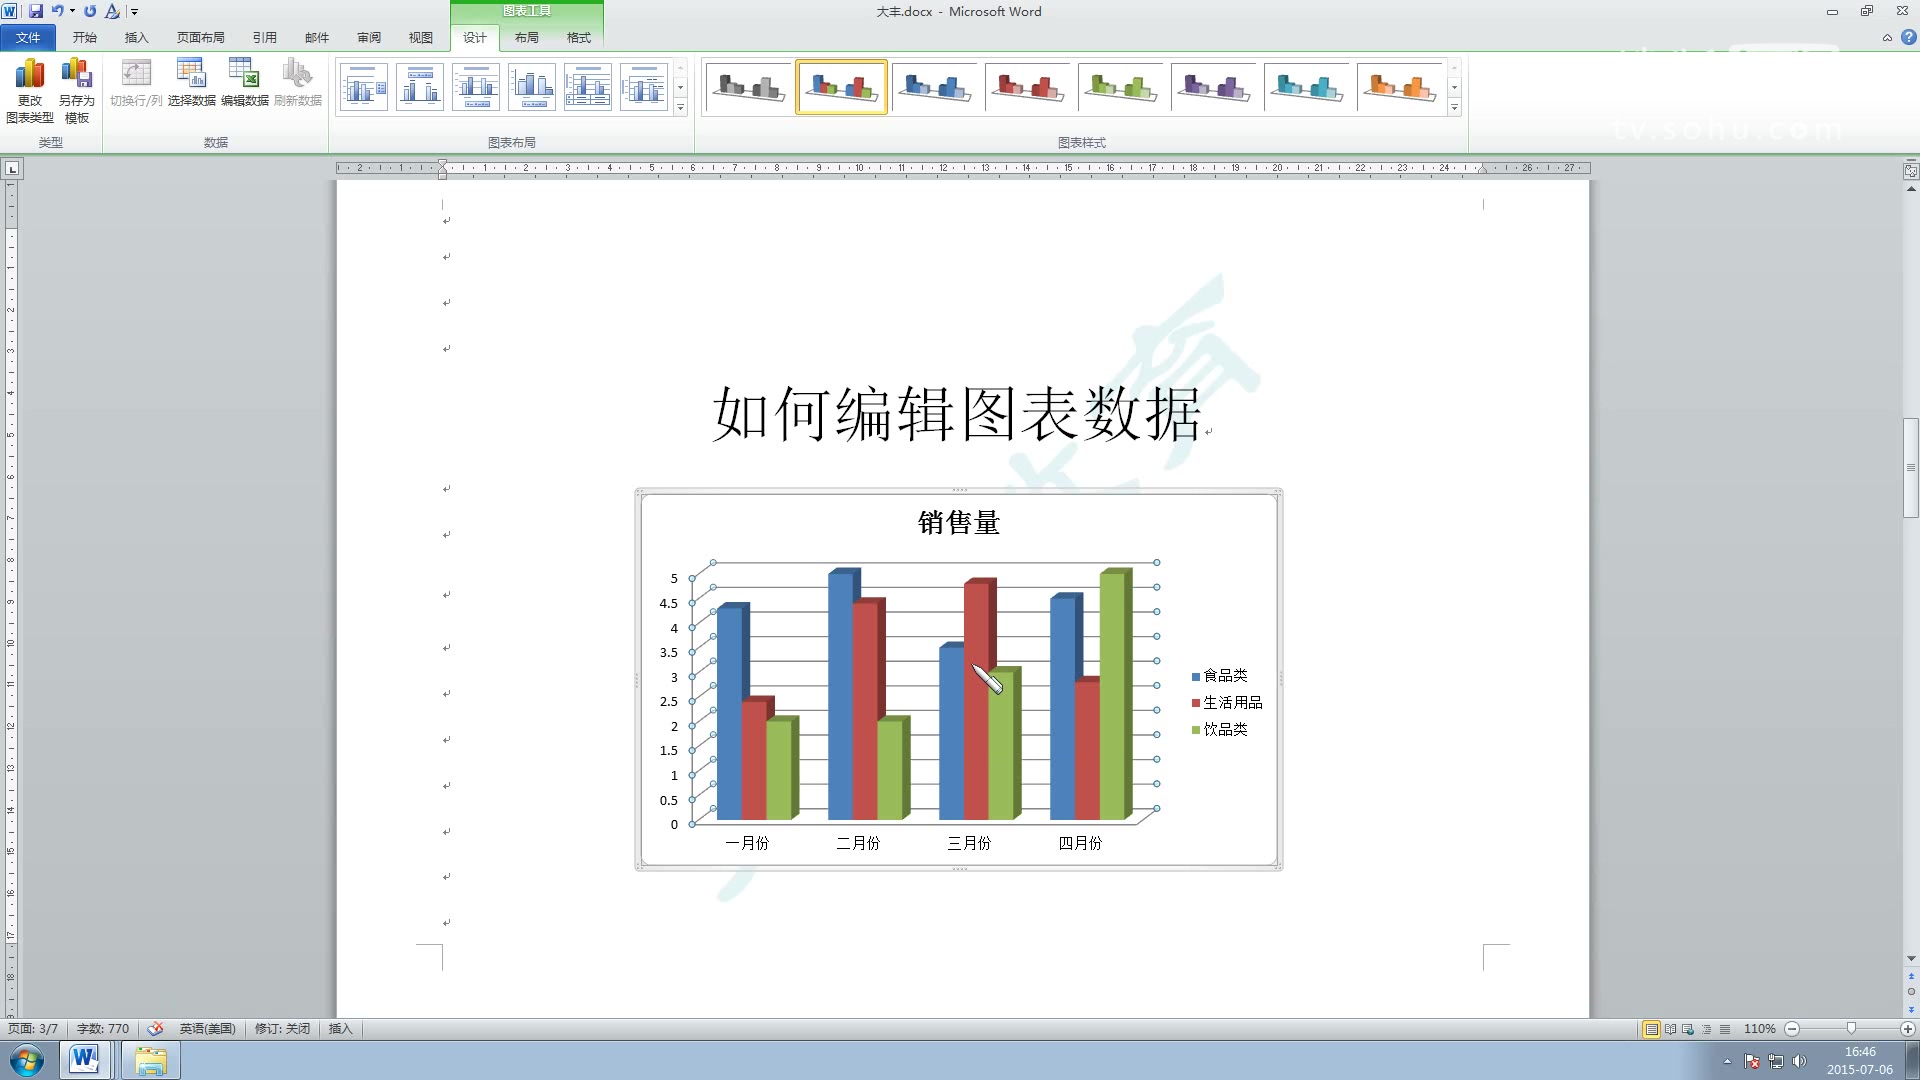The image size is (1920, 1080).
Task: Click the zoom slider handle
Action: (1851, 1029)
